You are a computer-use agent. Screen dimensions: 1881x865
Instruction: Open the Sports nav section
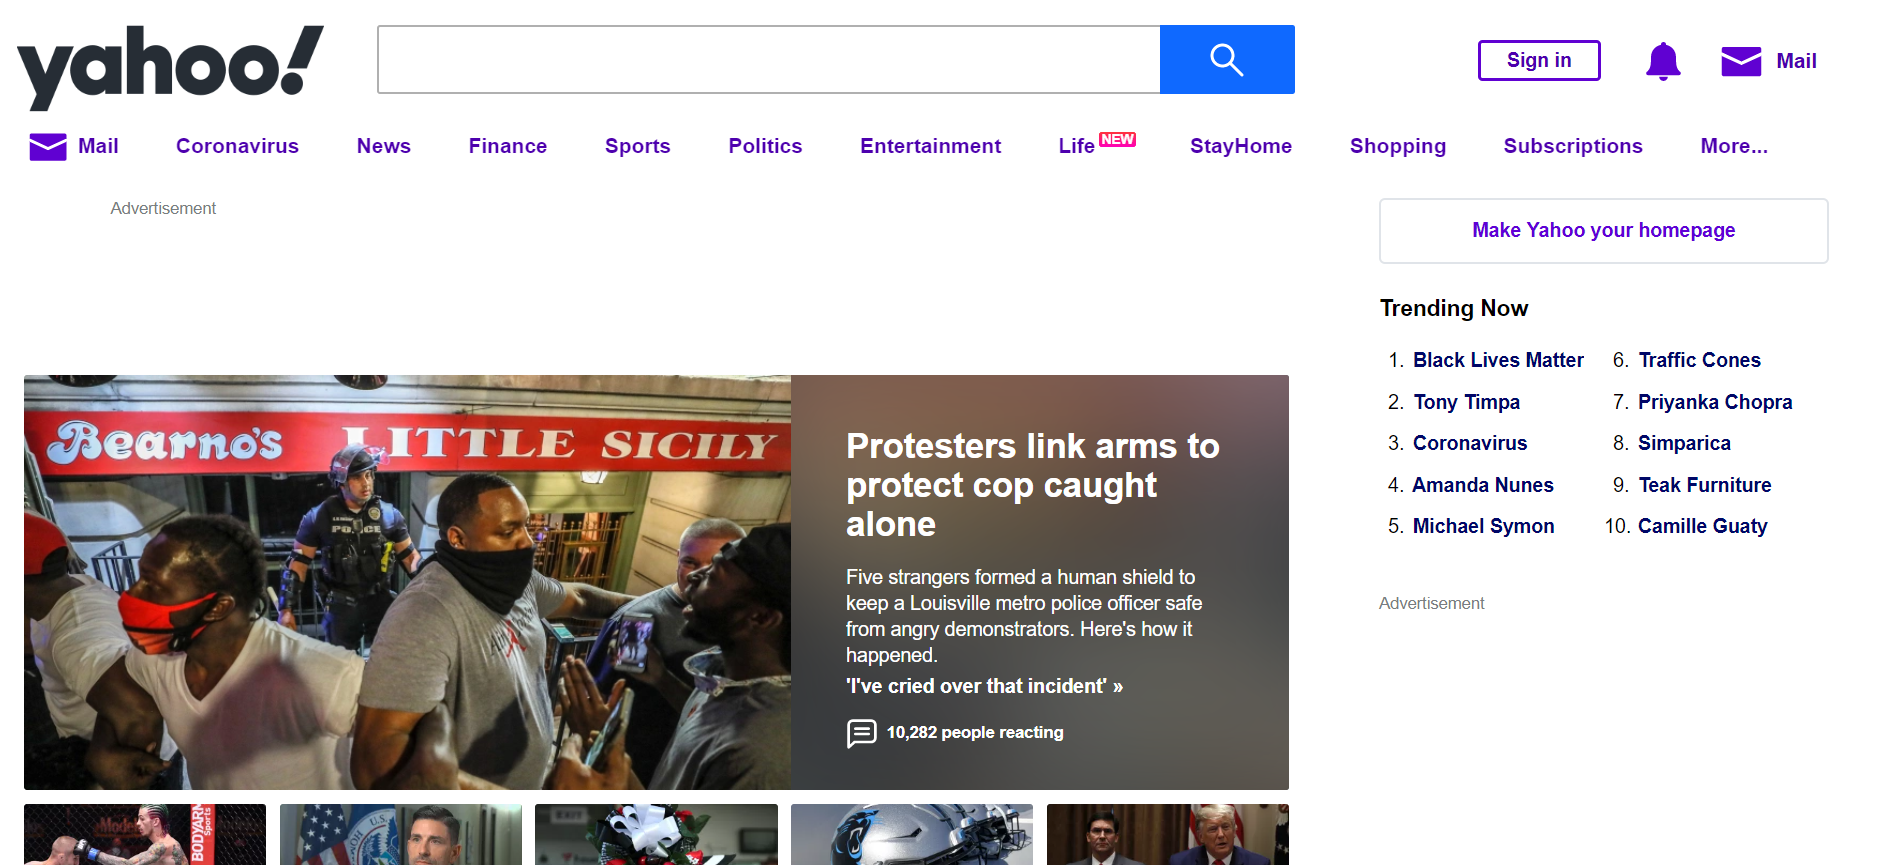coord(638,146)
